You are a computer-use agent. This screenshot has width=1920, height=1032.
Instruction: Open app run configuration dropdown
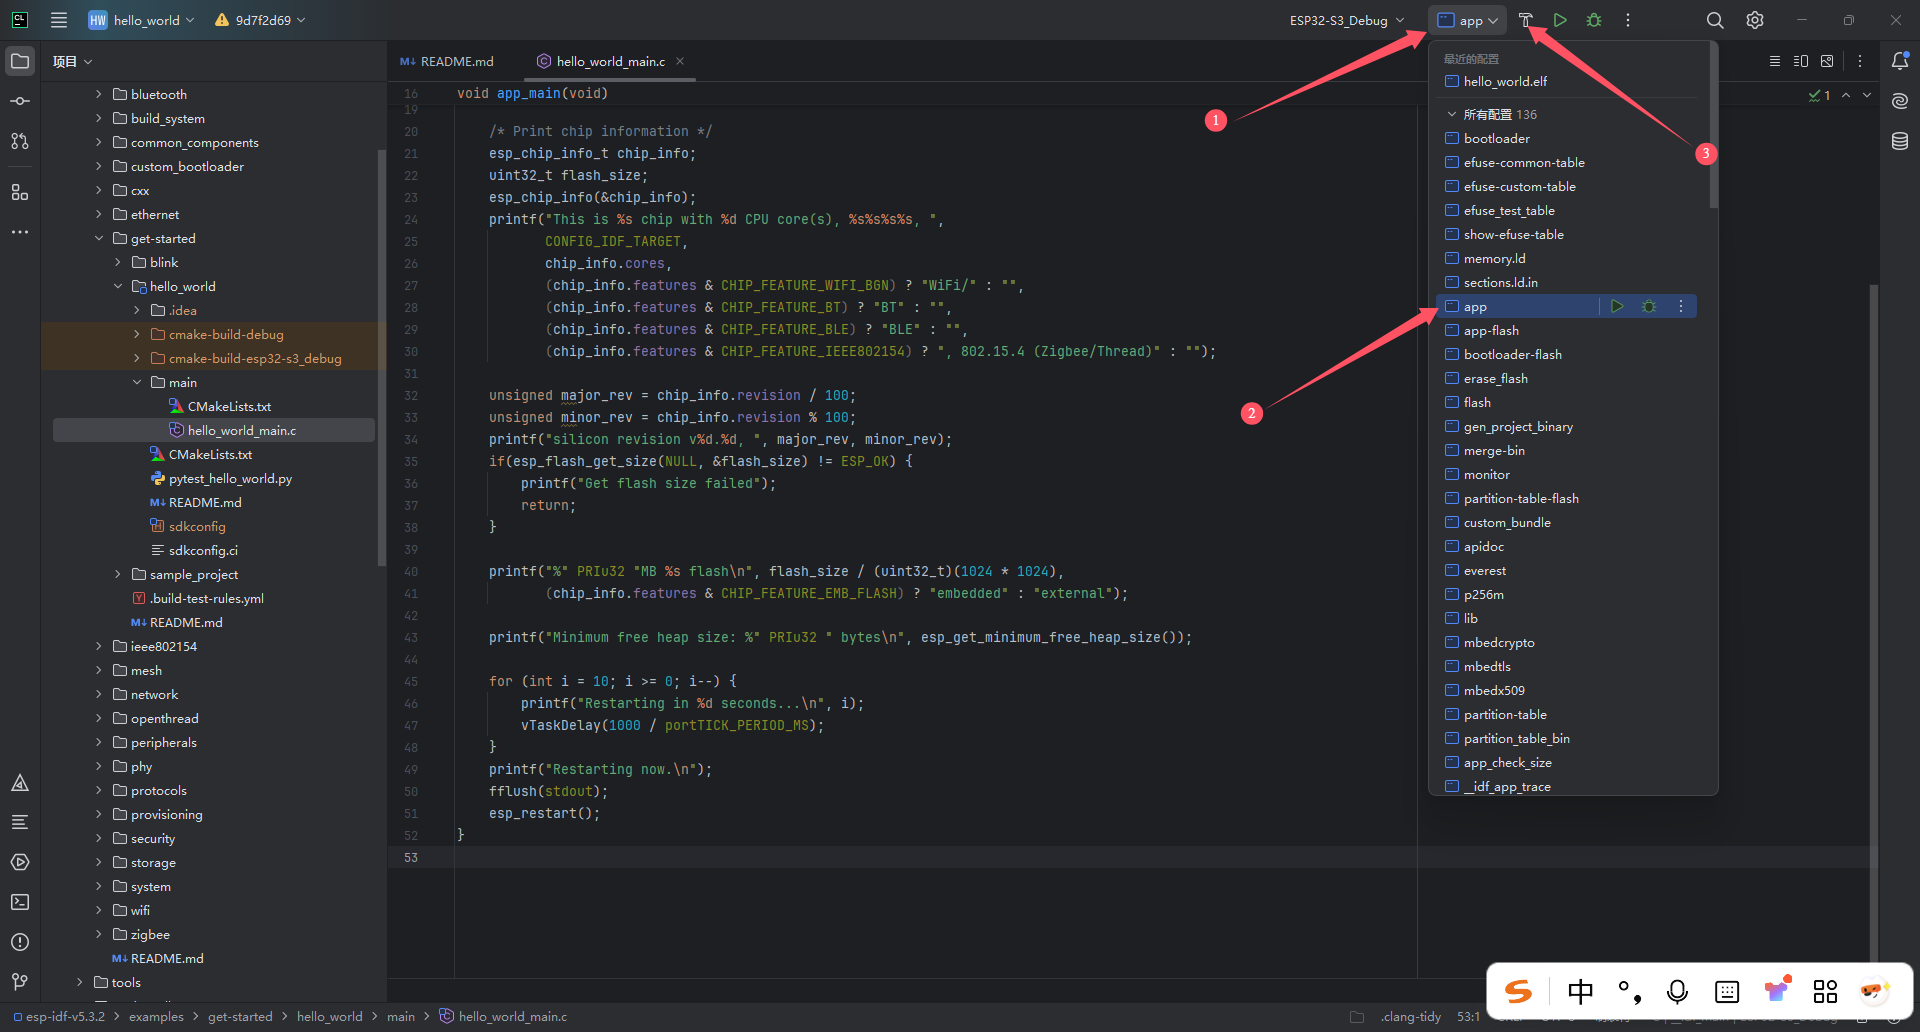[1468, 20]
